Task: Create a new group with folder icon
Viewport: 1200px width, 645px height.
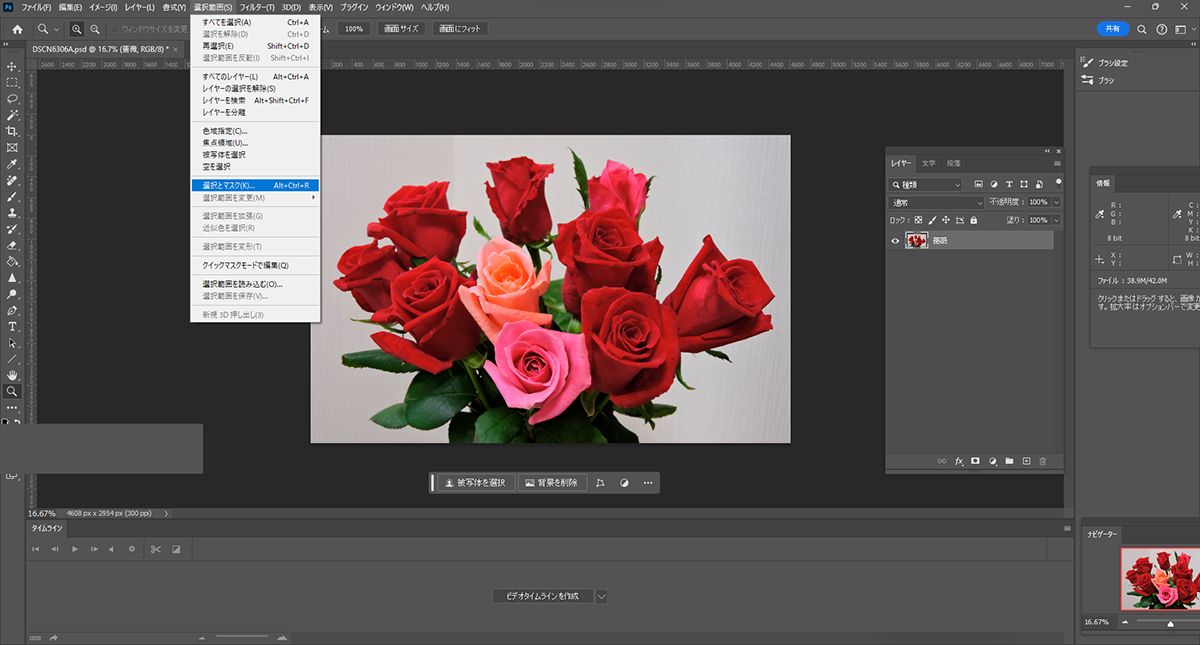Action: pyautogui.click(x=1009, y=461)
